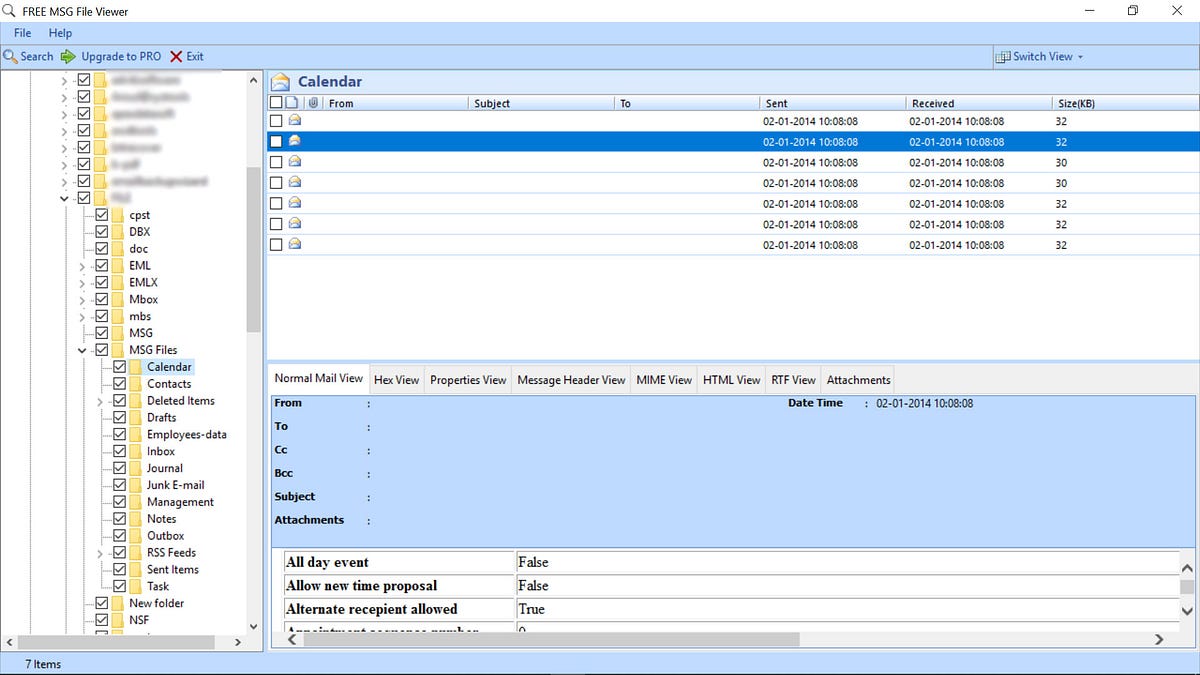Click the Management folder icon
Viewport: 1200px width, 675px height.
click(137, 502)
